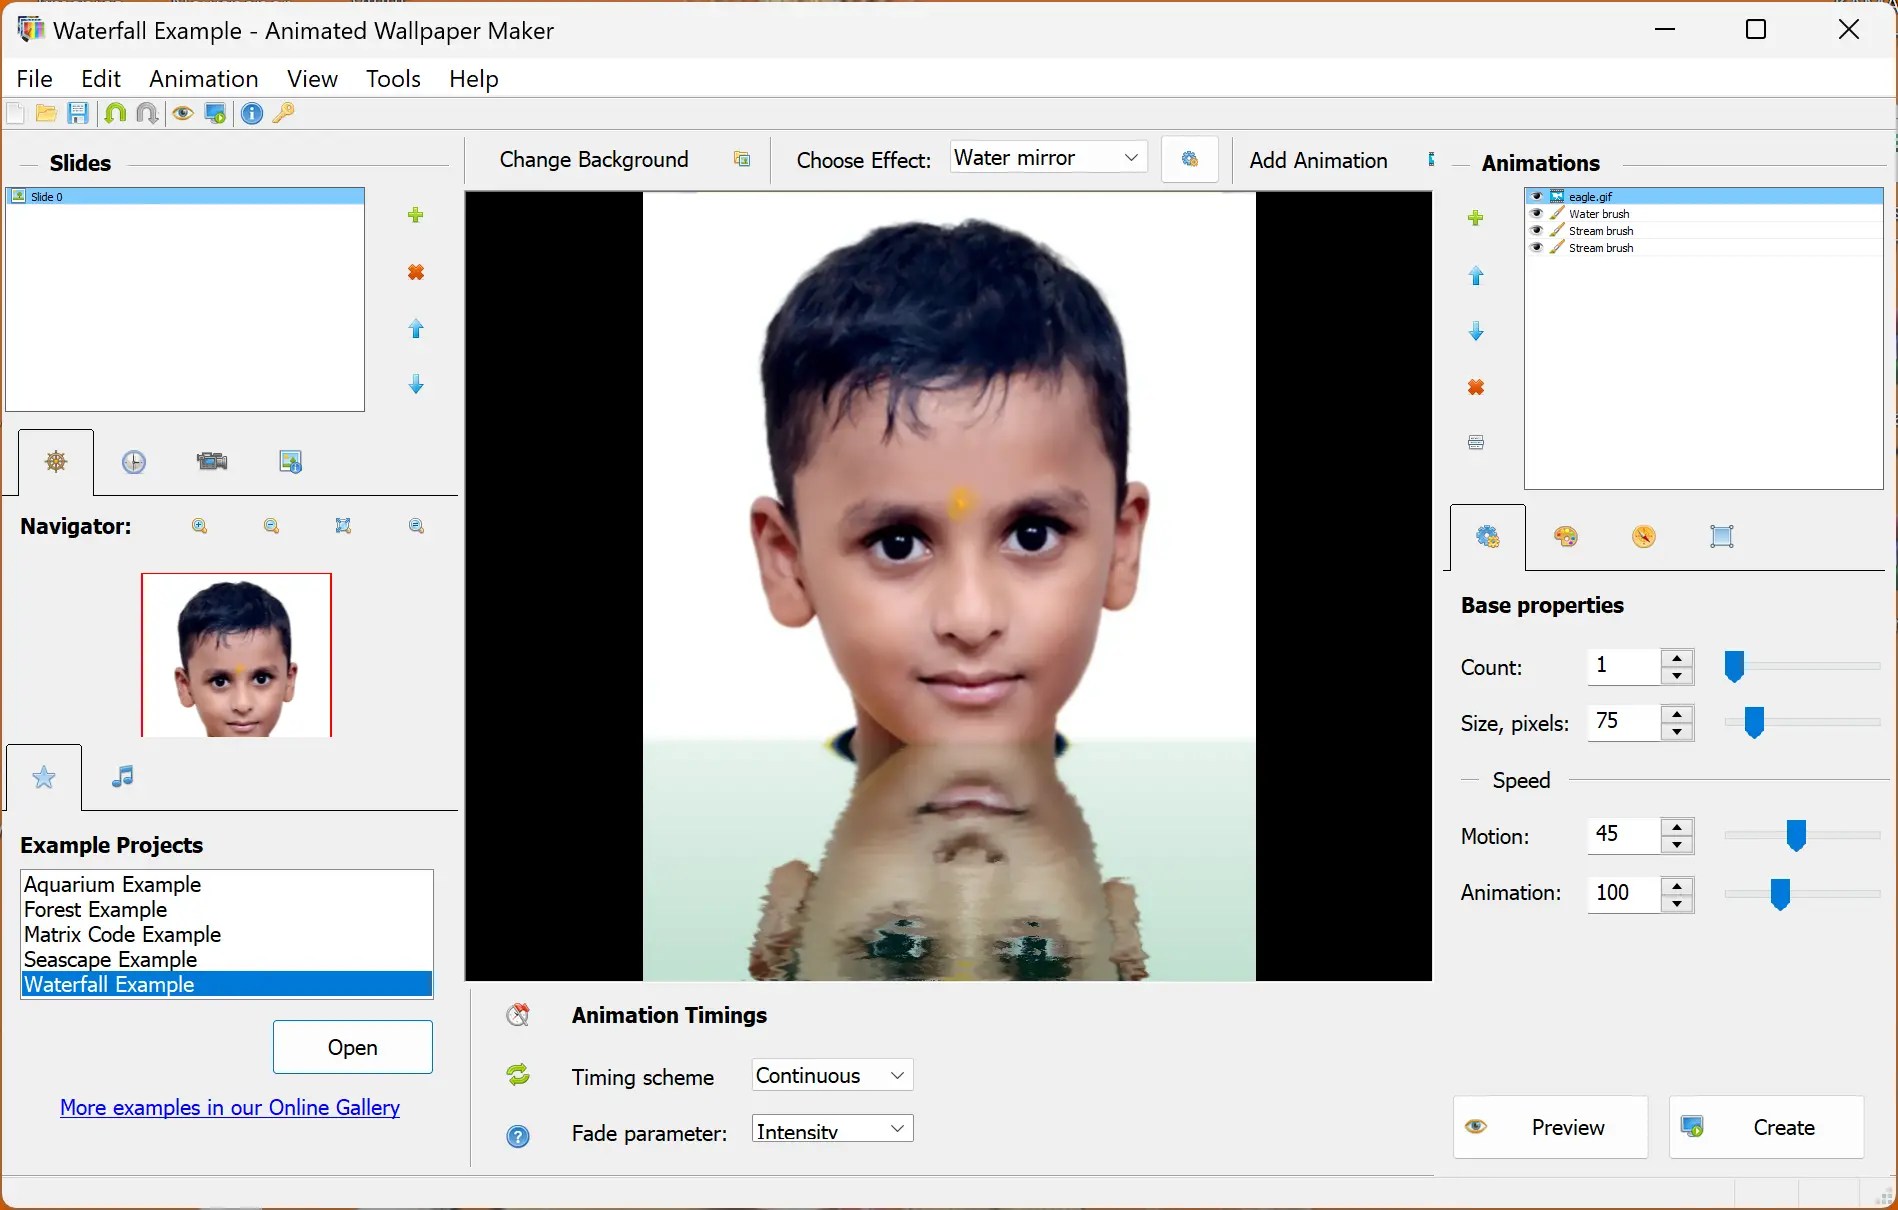
Task: Move the selected animation up
Action: coord(1476,276)
